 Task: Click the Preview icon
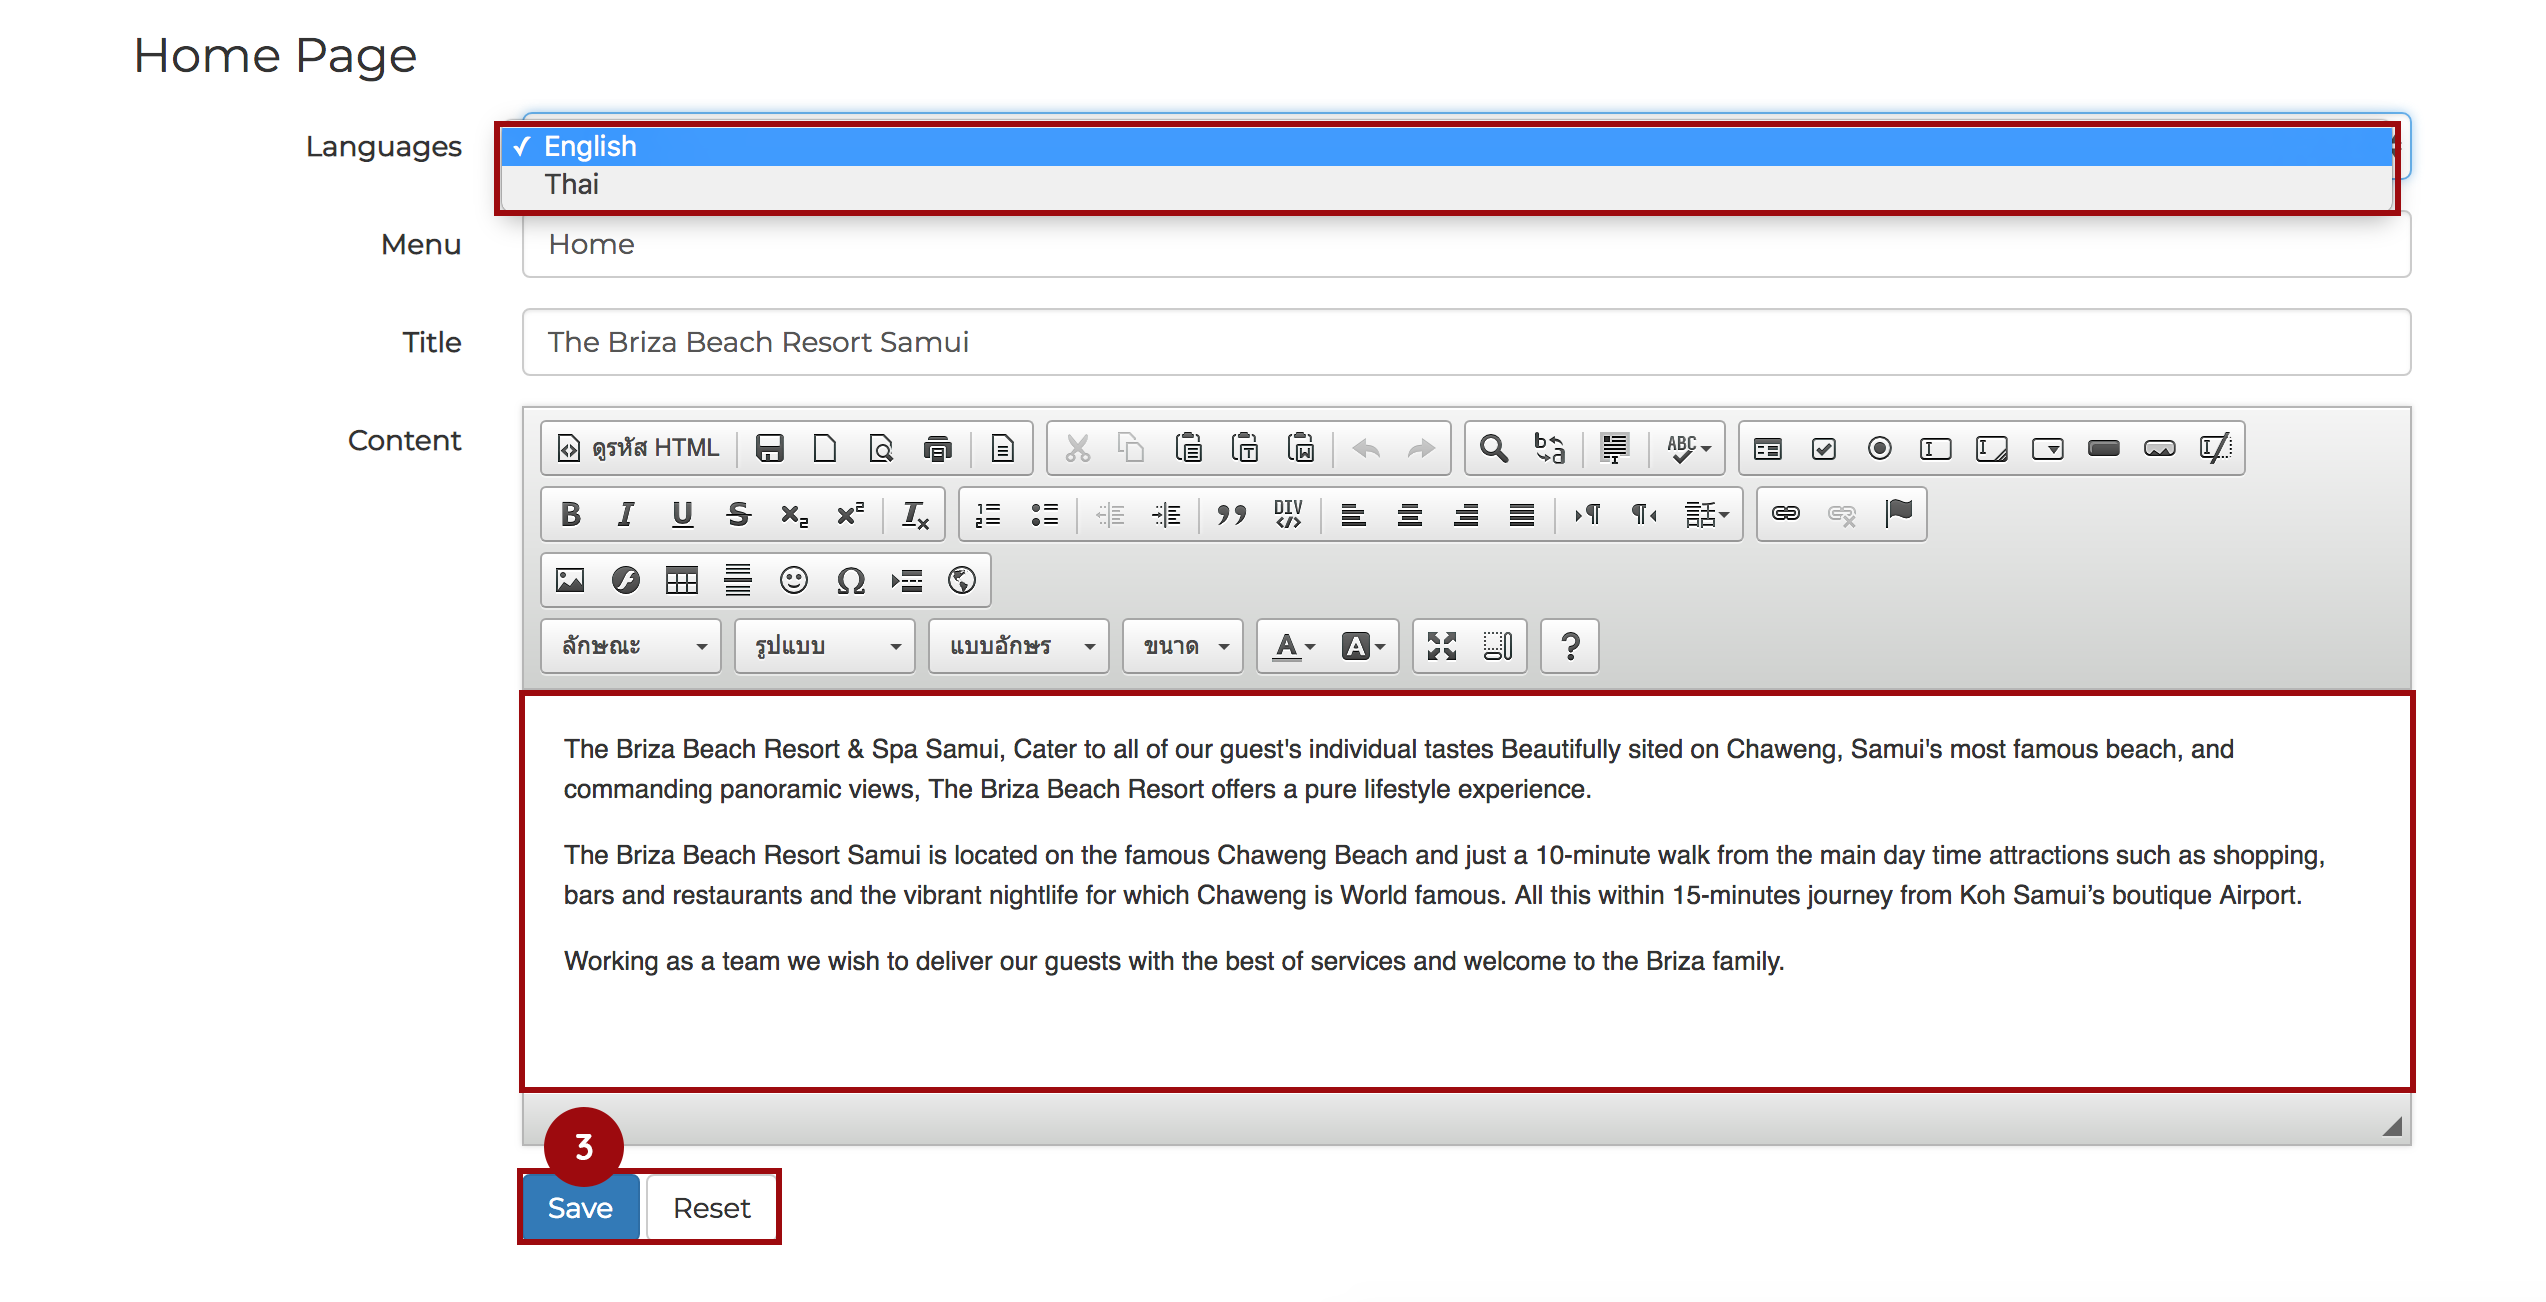click(x=881, y=448)
